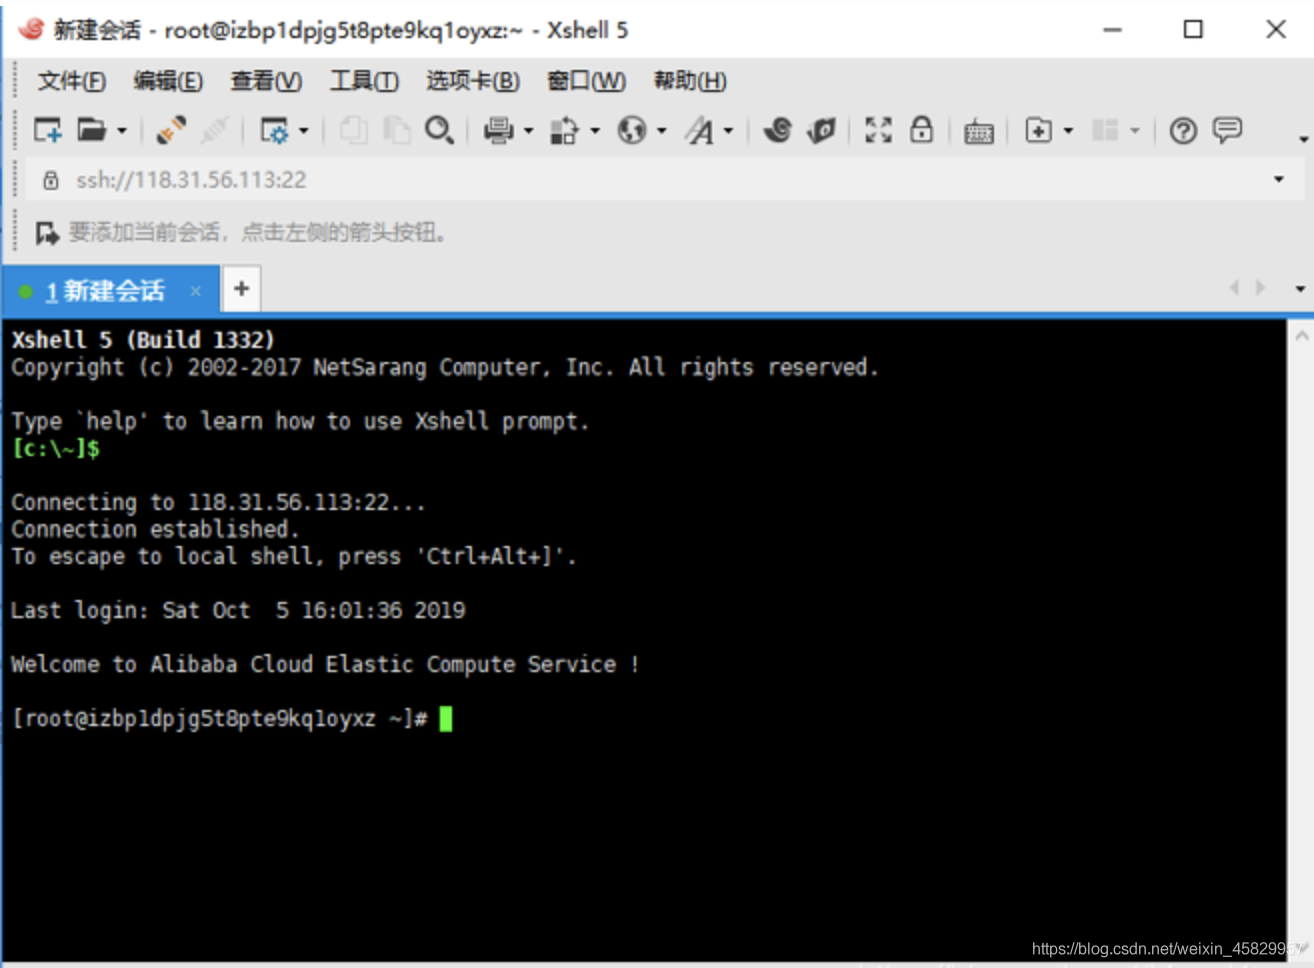Expand the address bar dropdown arrow

(1279, 180)
